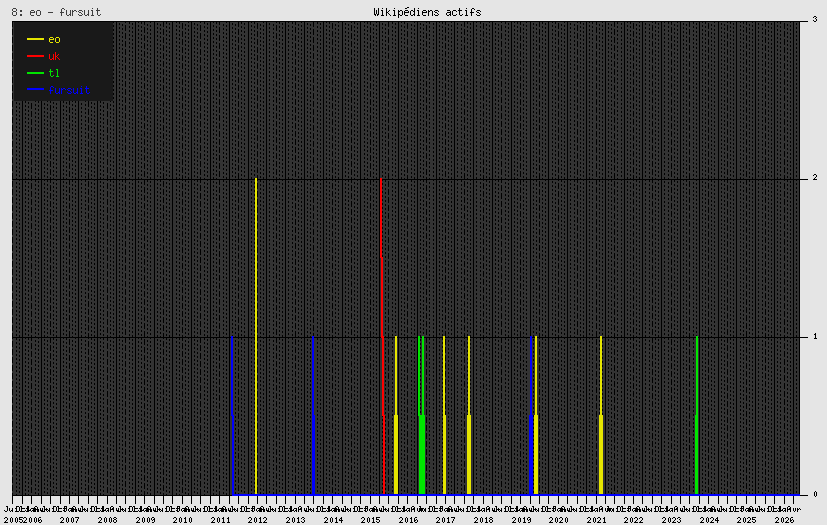Click the 2026 year label on axis
The height and width of the screenshot is (525, 827).
click(x=784, y=520)
